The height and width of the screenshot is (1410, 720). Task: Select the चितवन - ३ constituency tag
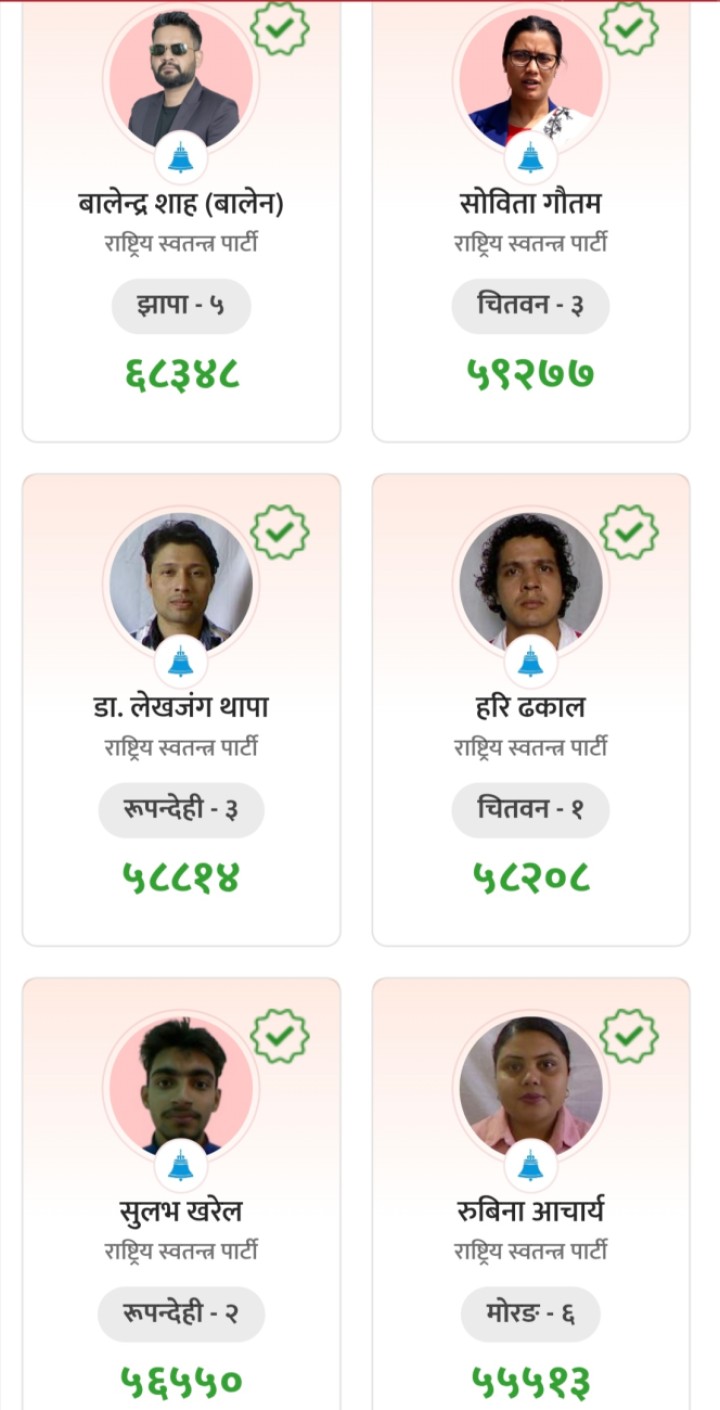530,307
